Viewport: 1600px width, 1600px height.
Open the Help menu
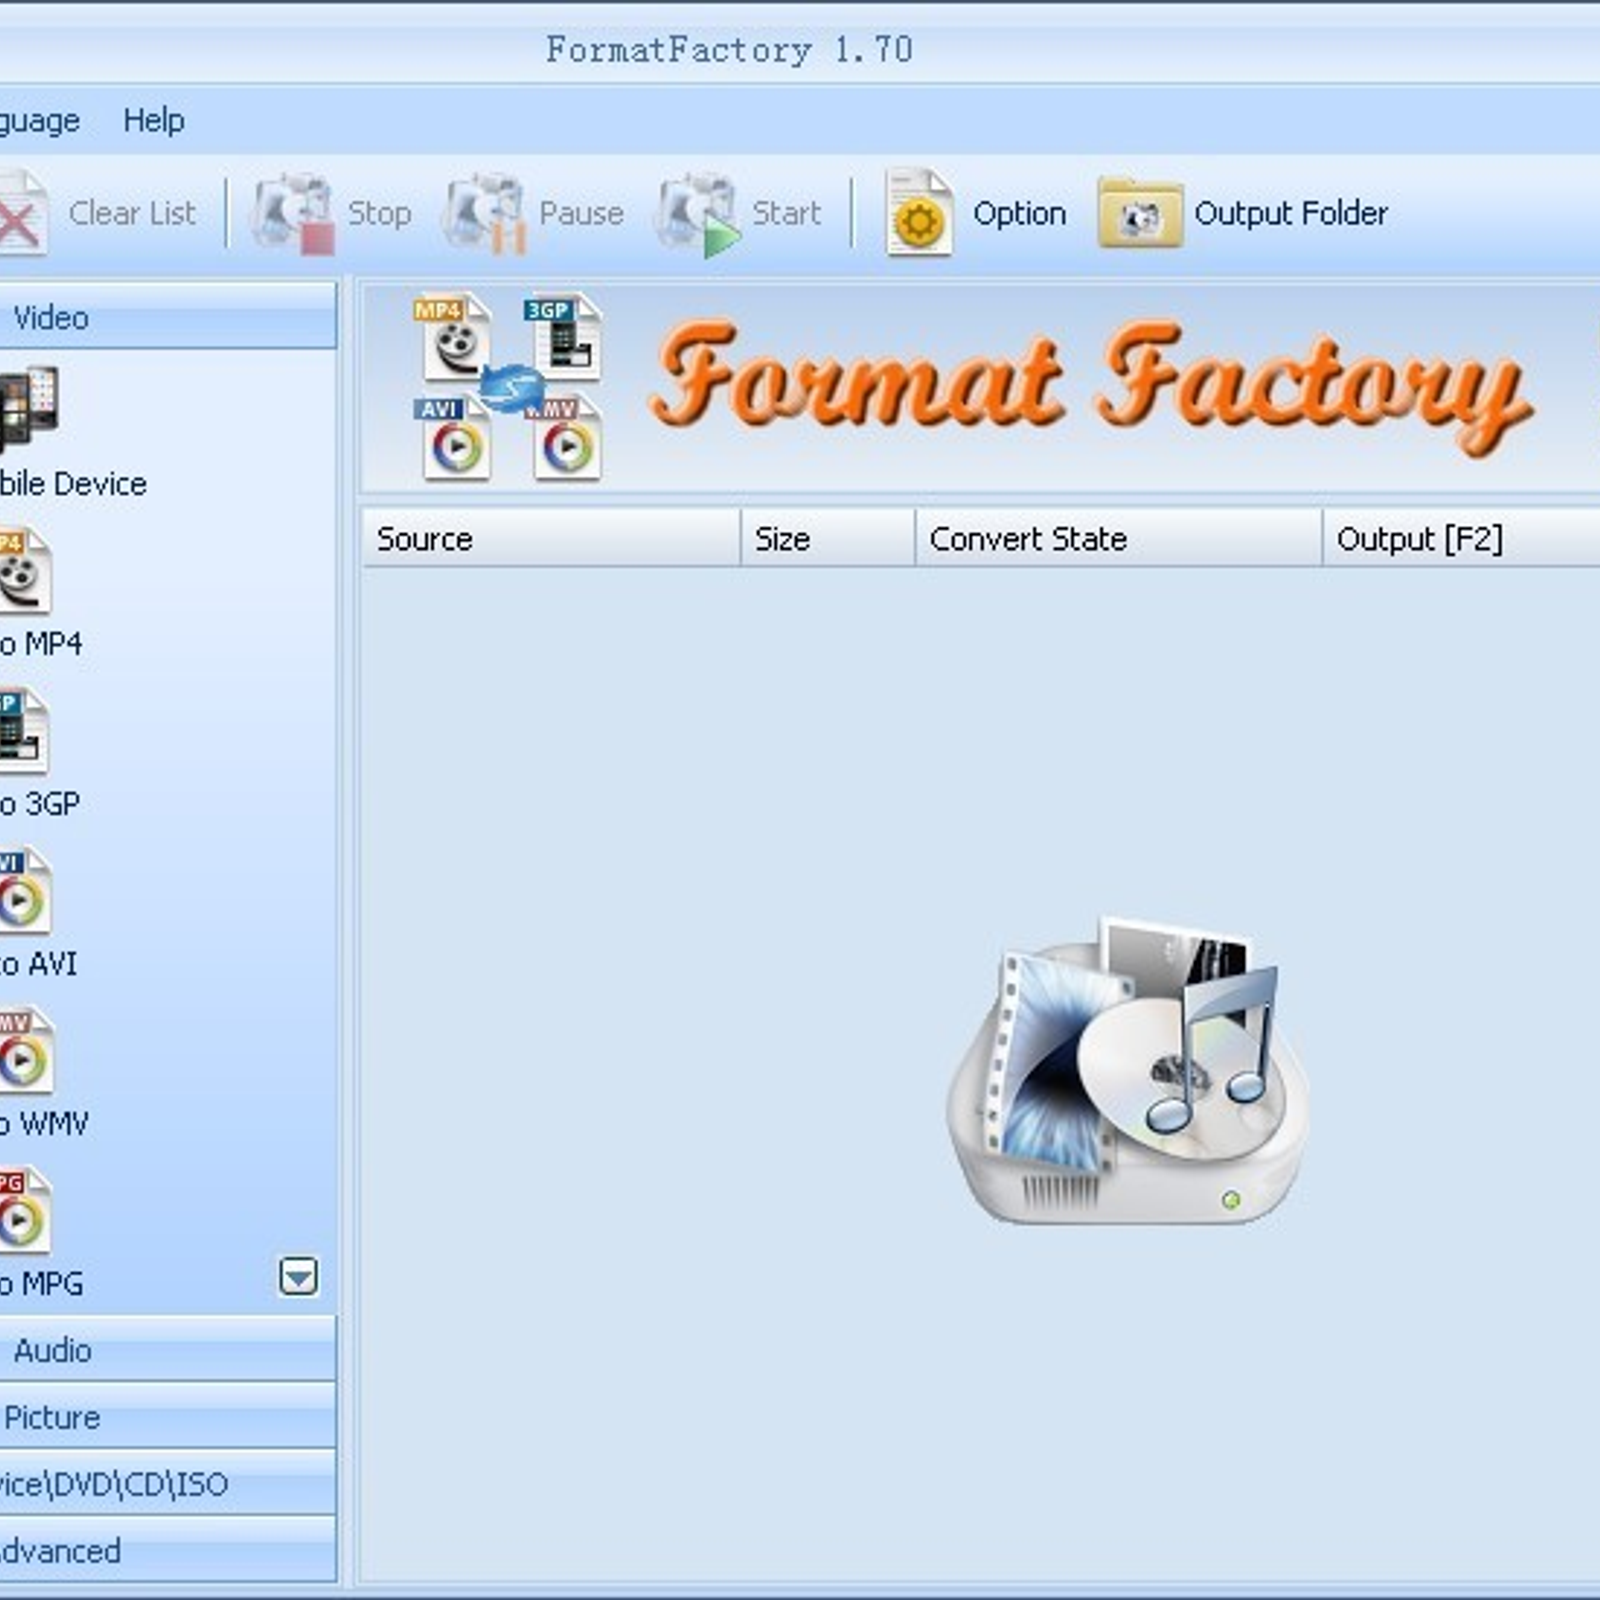154,120
